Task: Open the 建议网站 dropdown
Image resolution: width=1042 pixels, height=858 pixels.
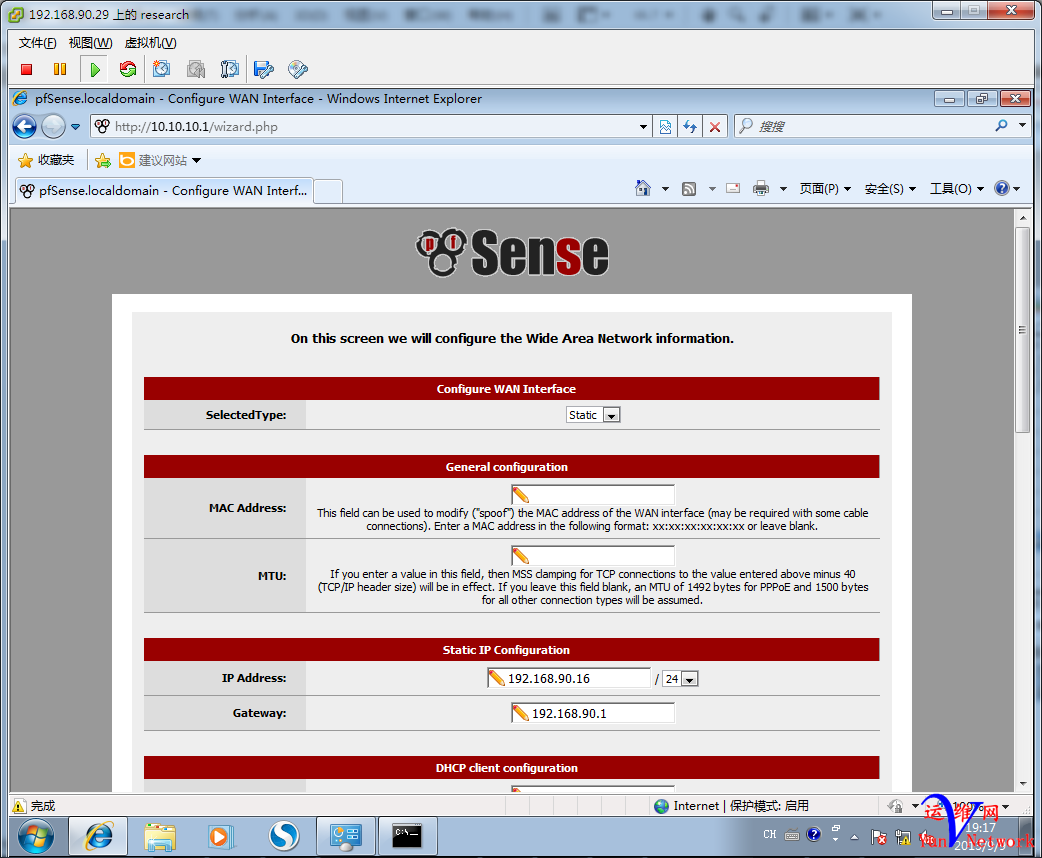Action: 197,160
